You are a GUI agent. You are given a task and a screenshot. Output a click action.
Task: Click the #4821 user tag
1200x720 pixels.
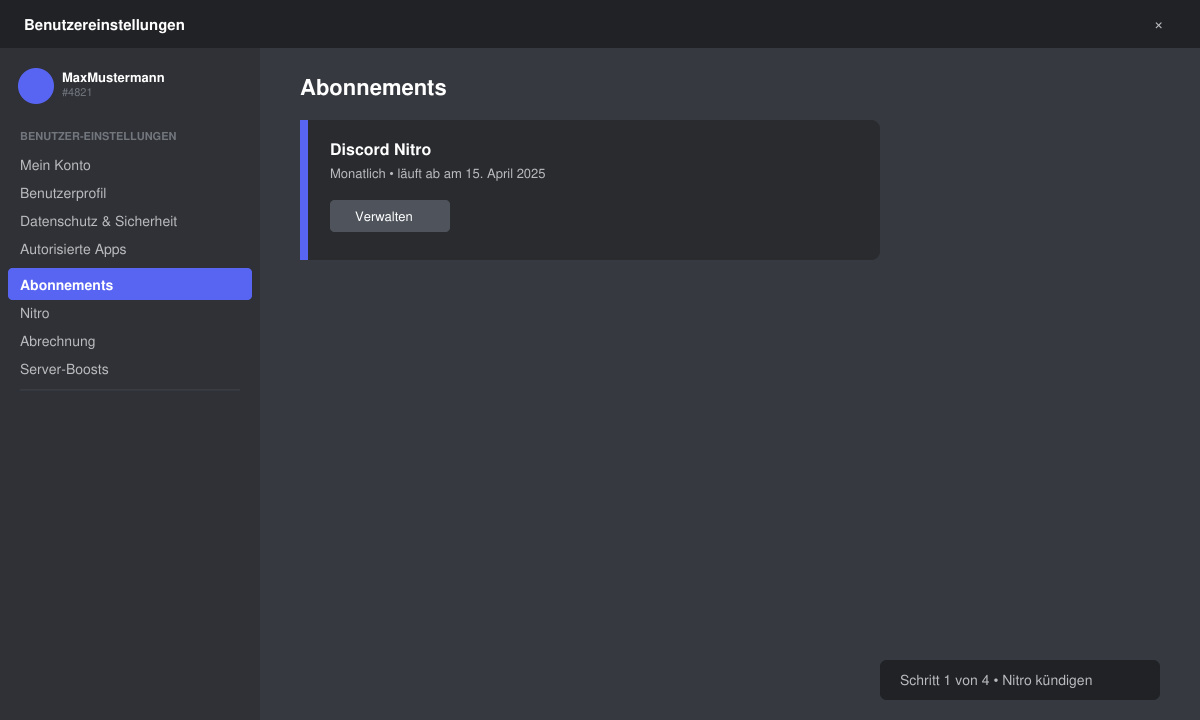(x=77, y=92)
